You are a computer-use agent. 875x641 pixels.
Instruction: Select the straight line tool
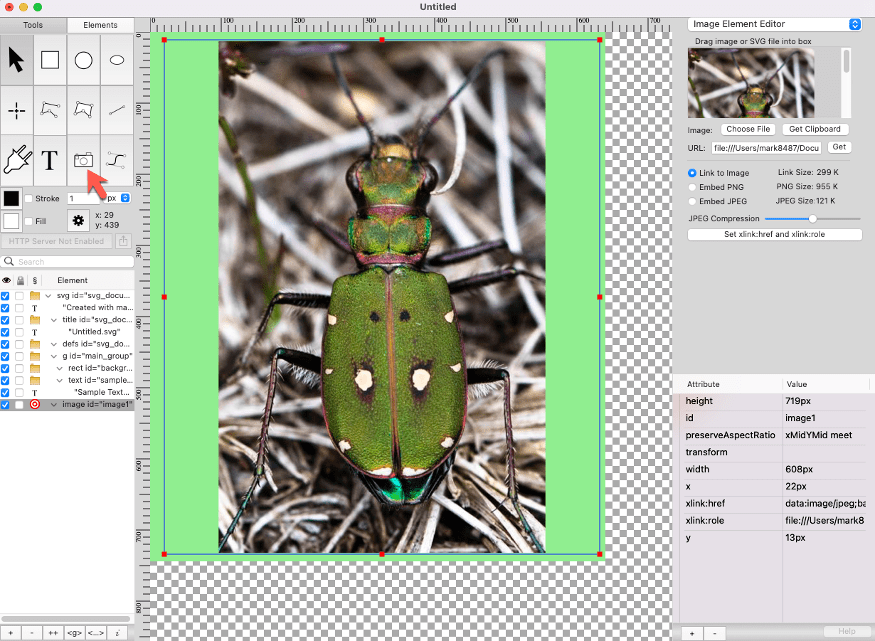(x=117, y=110)
